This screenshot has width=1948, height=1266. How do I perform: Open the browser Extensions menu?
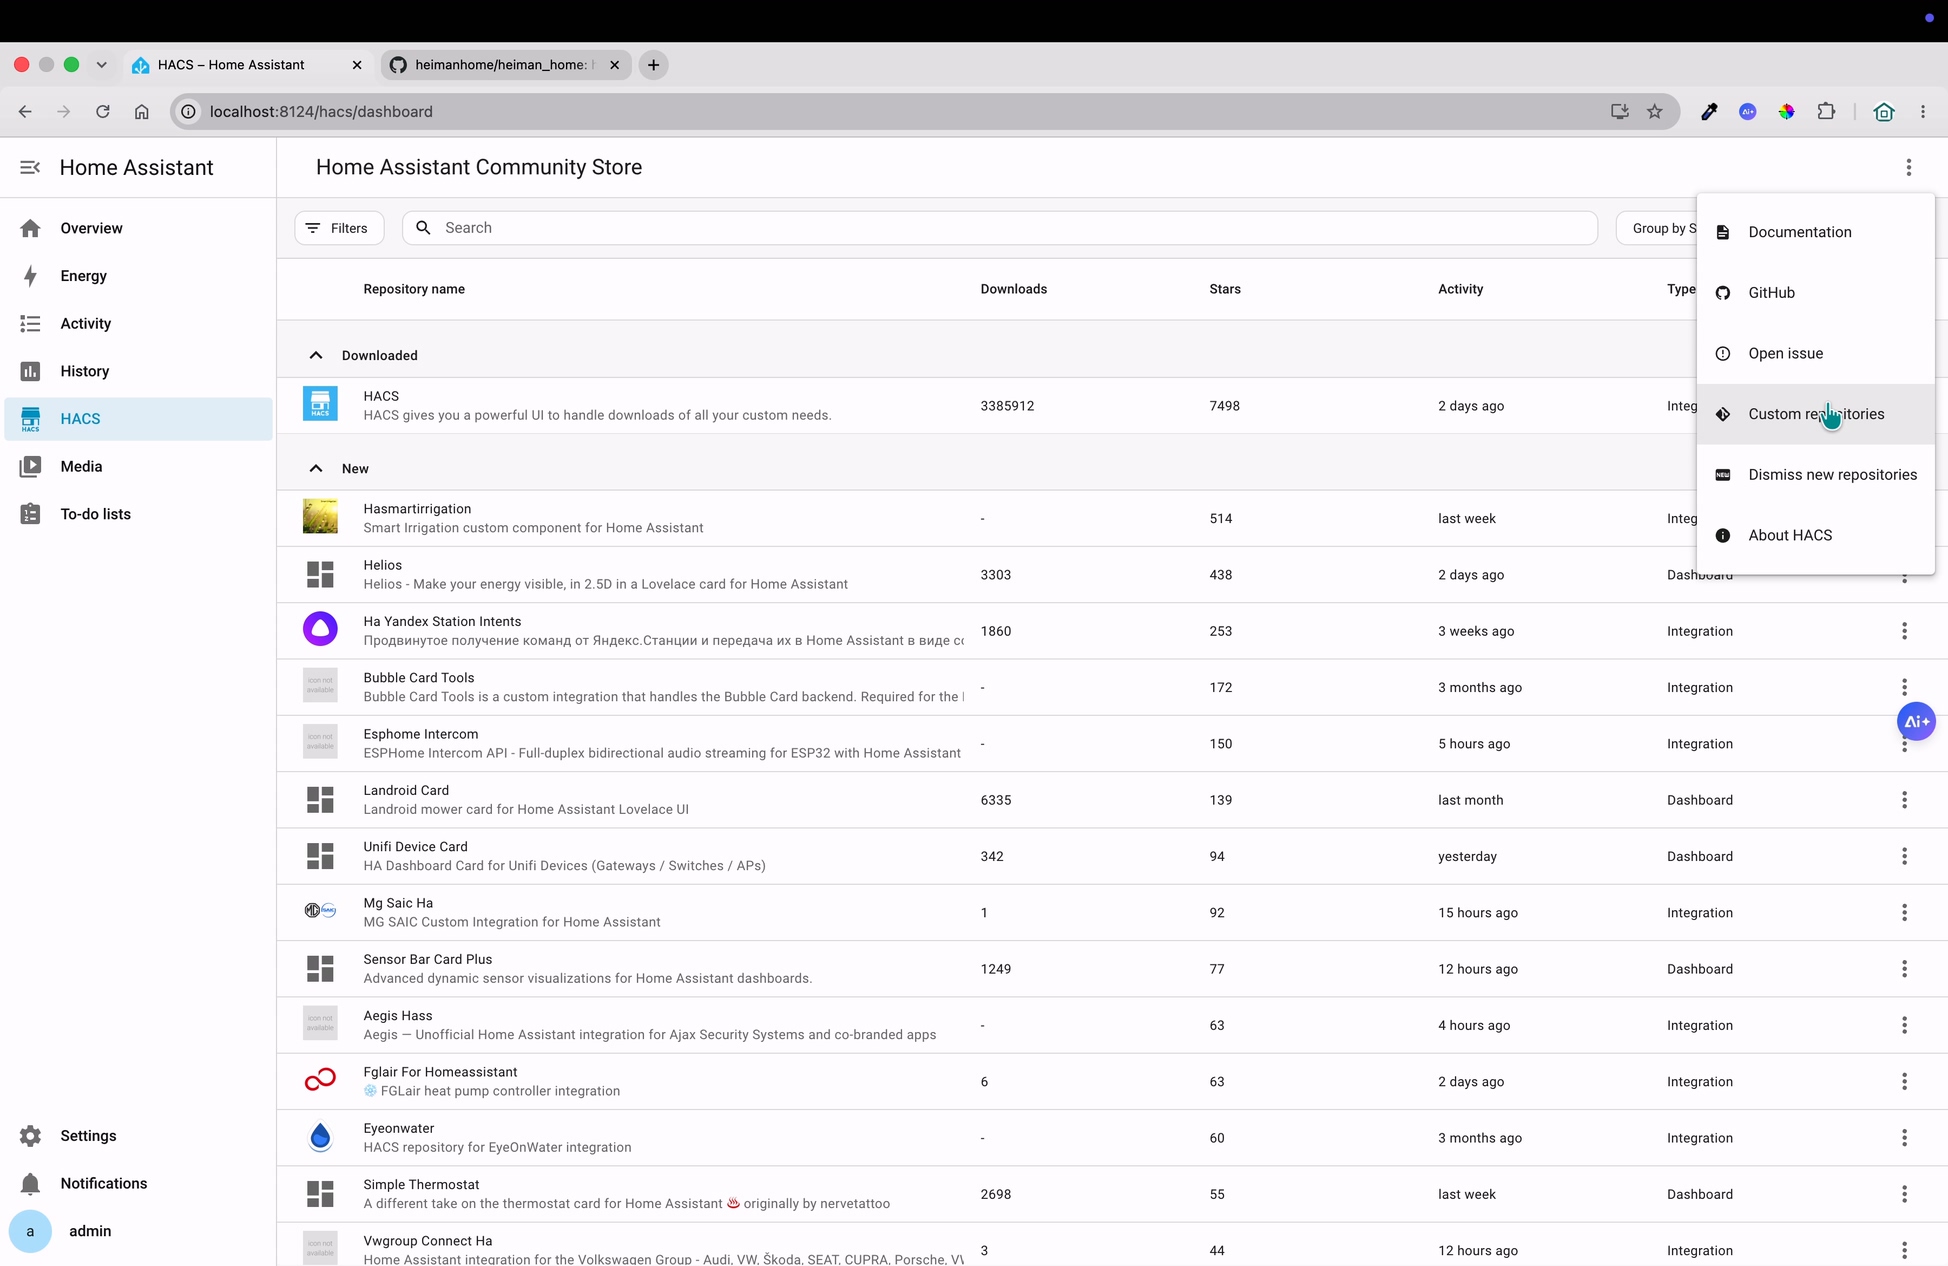click(1826, 112)
